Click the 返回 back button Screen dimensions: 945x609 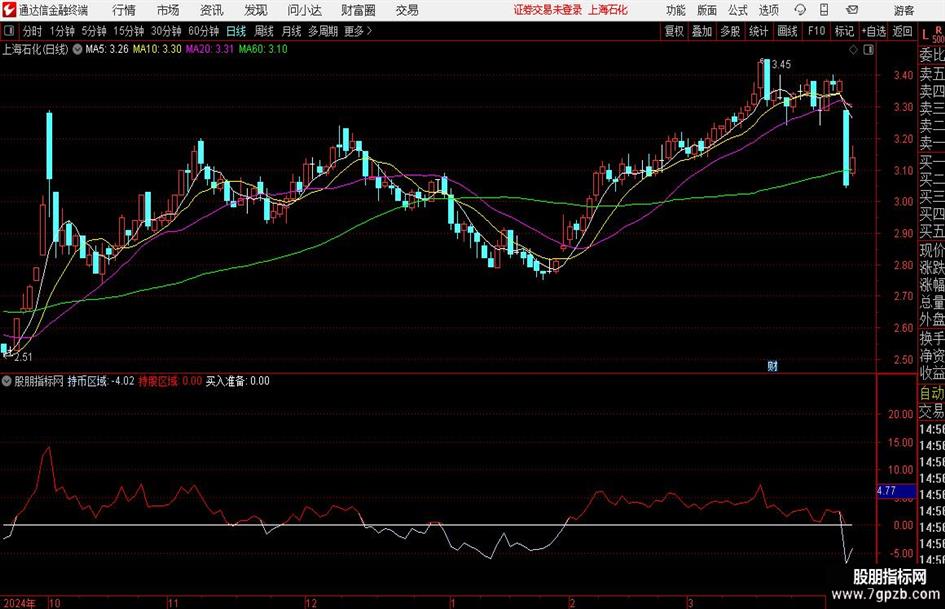pyautogui.click(x=902, y=31)
